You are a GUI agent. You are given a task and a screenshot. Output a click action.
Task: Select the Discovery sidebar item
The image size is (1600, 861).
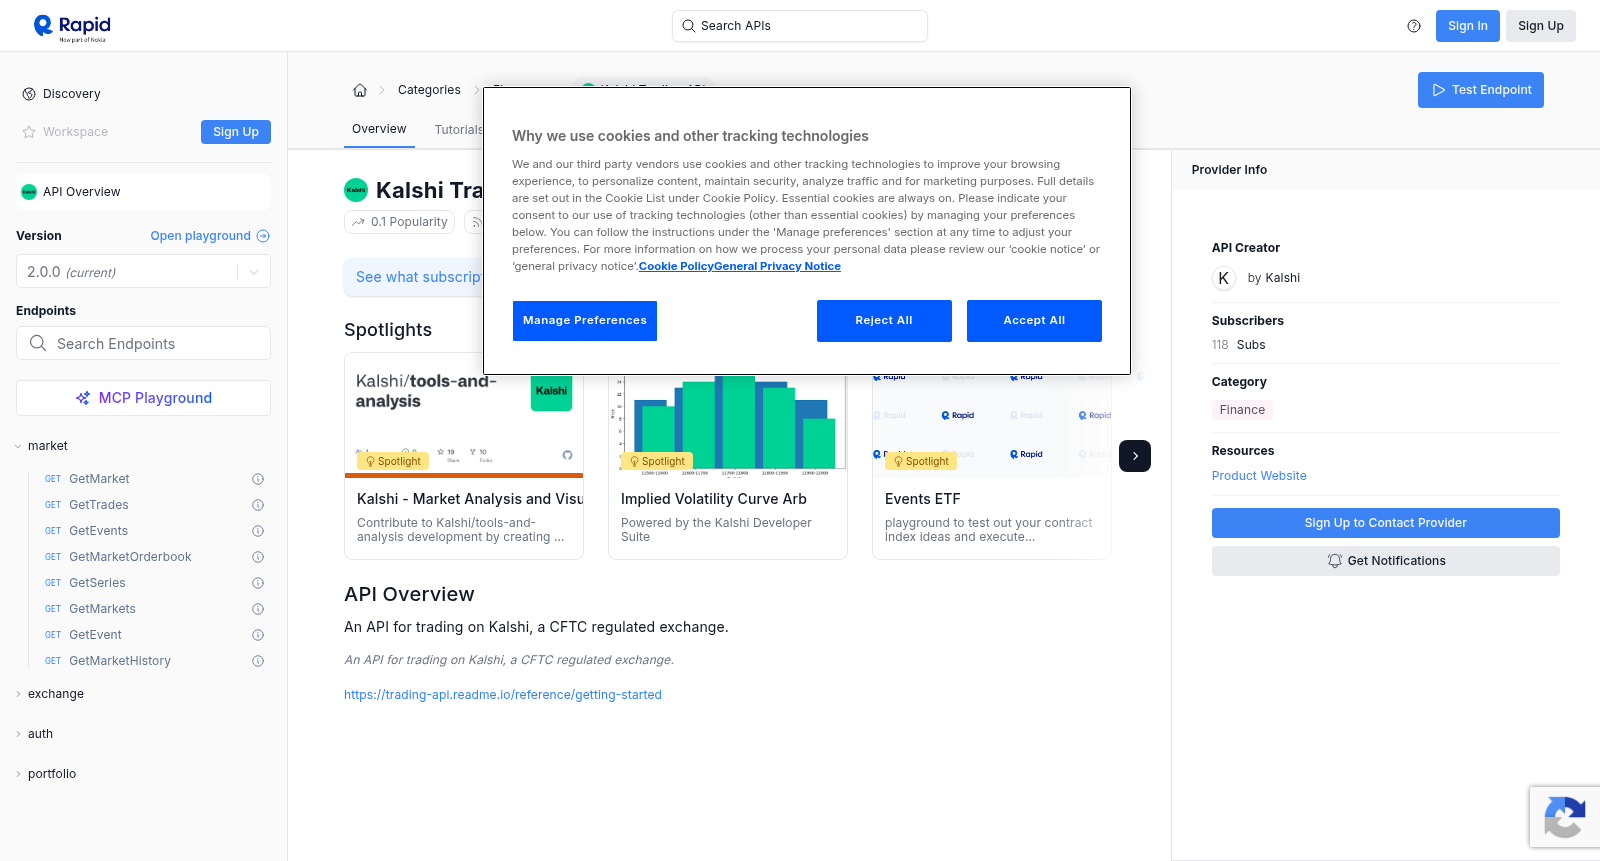tap(72, 94)
